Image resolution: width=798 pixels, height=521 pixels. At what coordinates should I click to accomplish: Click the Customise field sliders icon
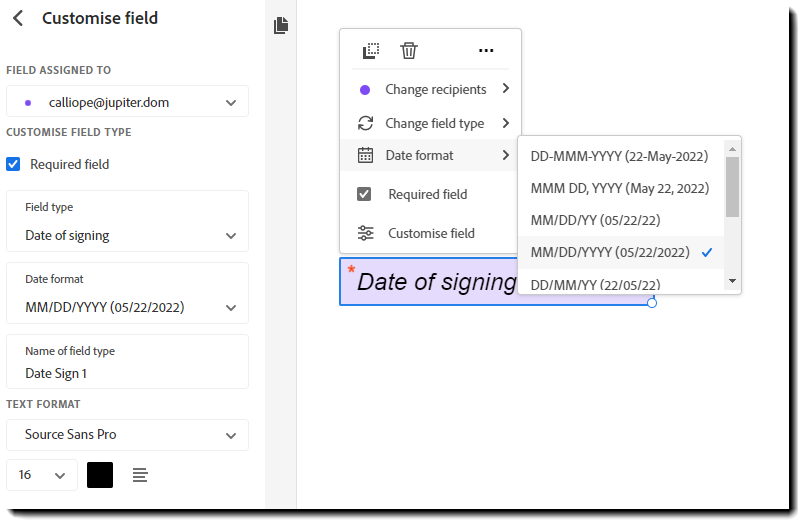tap(366, 233)
